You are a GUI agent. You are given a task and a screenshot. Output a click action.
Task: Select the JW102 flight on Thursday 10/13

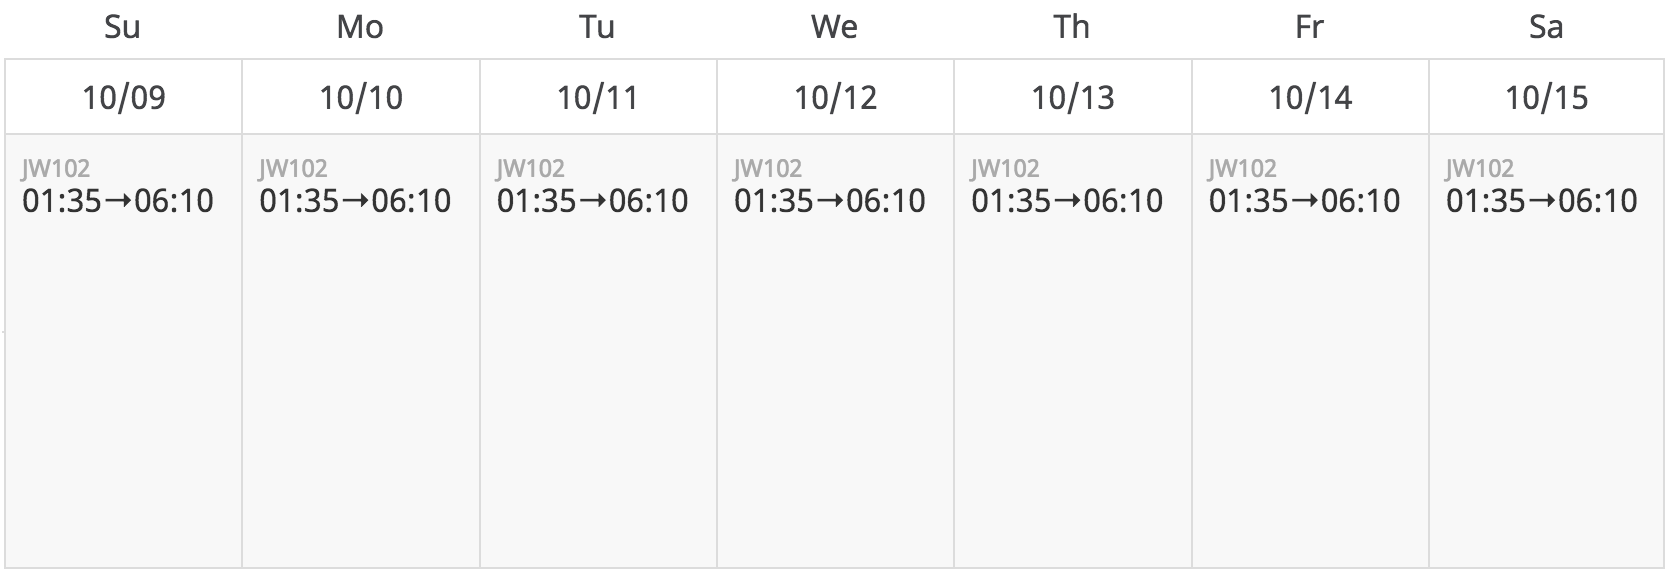point(1067,187)
